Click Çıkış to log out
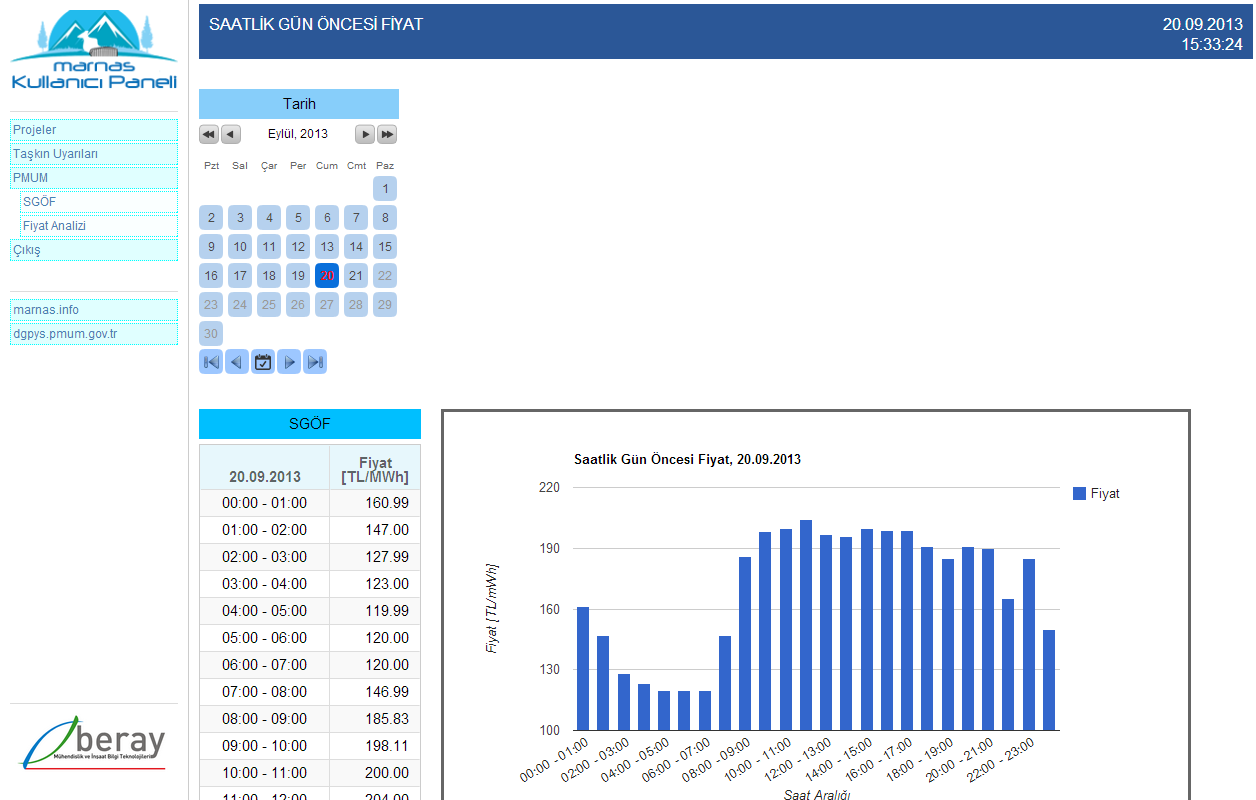 tap(94, 250)
